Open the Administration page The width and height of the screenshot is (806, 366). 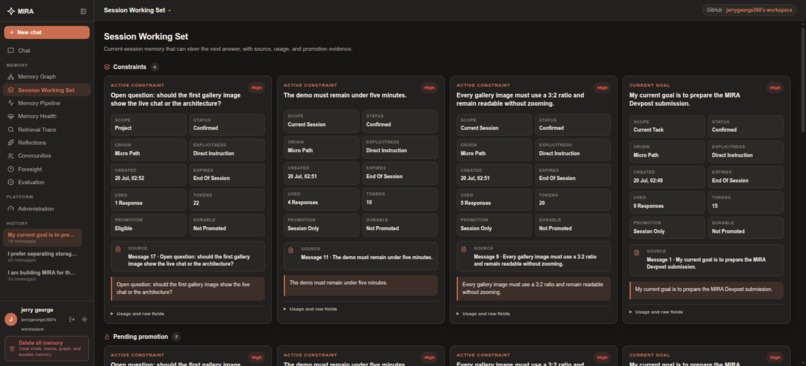[47, 209]
